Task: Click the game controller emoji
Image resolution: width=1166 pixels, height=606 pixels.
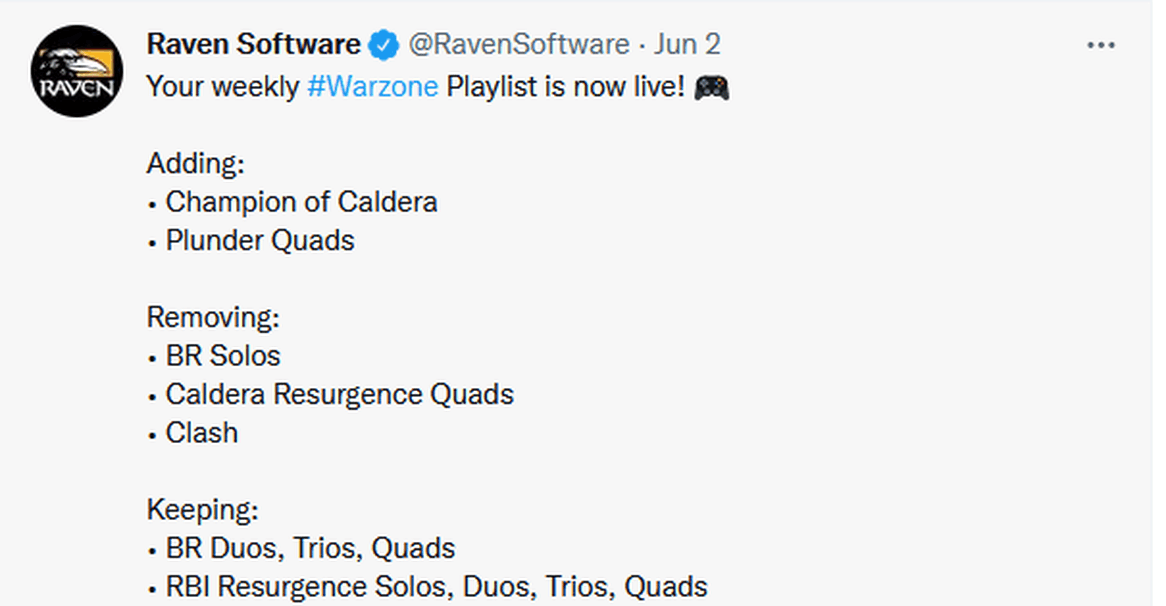Action: coord(712,88)
